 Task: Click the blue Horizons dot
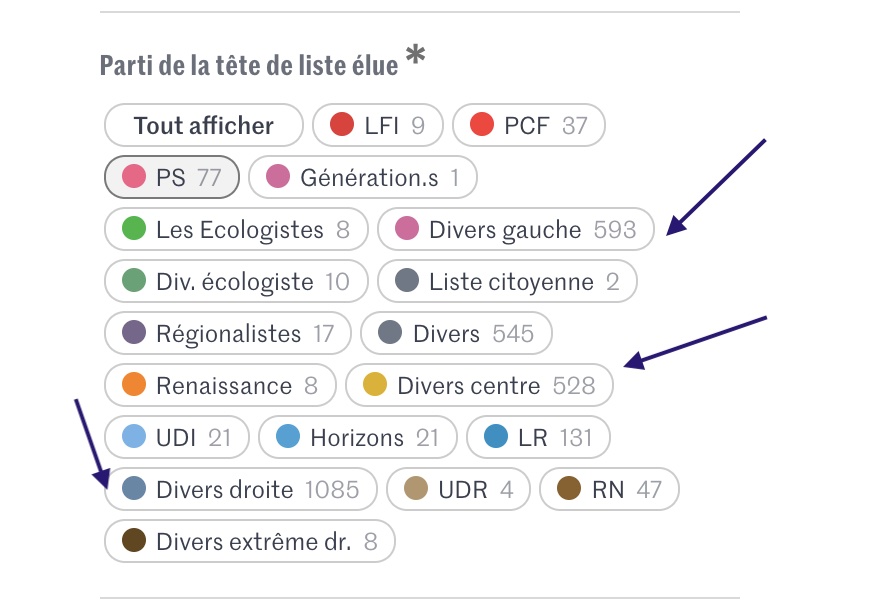(288, 438)
